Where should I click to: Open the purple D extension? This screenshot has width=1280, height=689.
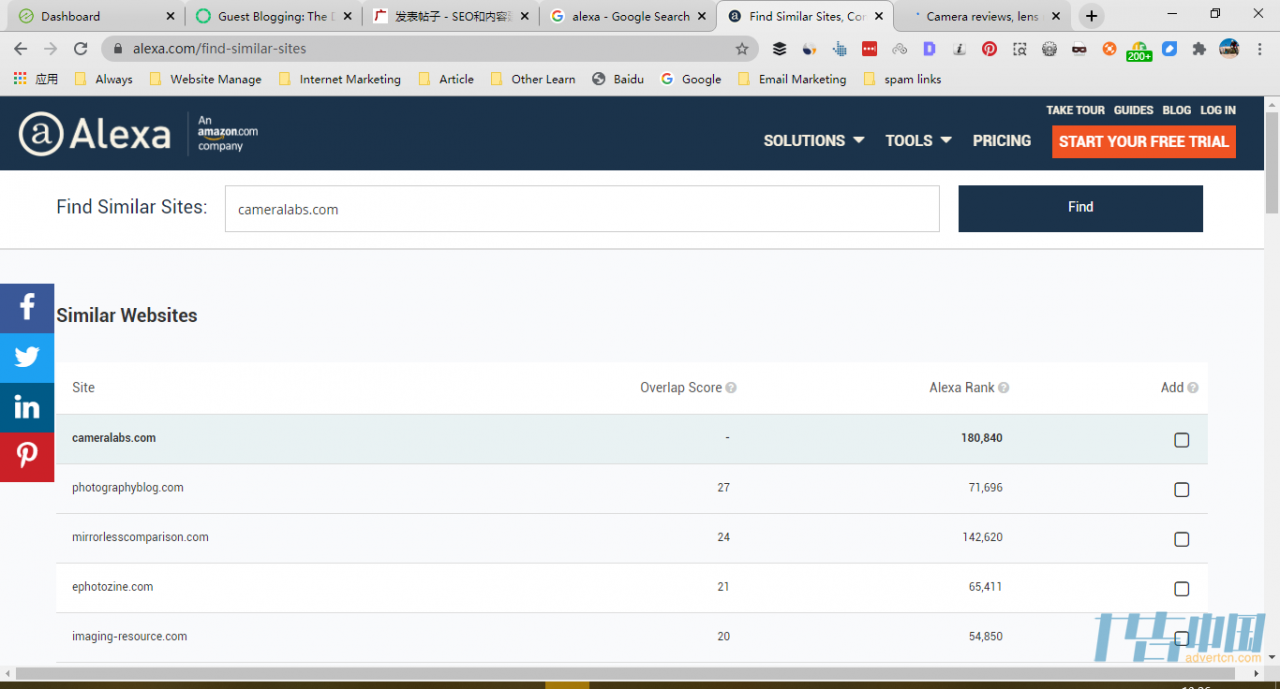[x=929, y=48]
